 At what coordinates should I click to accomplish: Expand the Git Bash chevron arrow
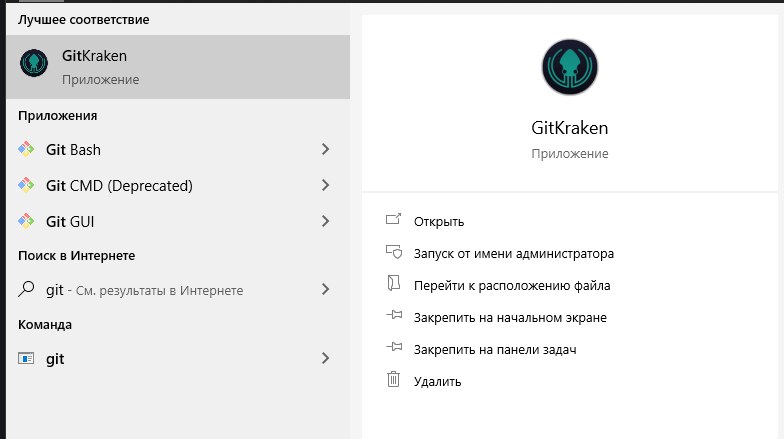(326, 149)
